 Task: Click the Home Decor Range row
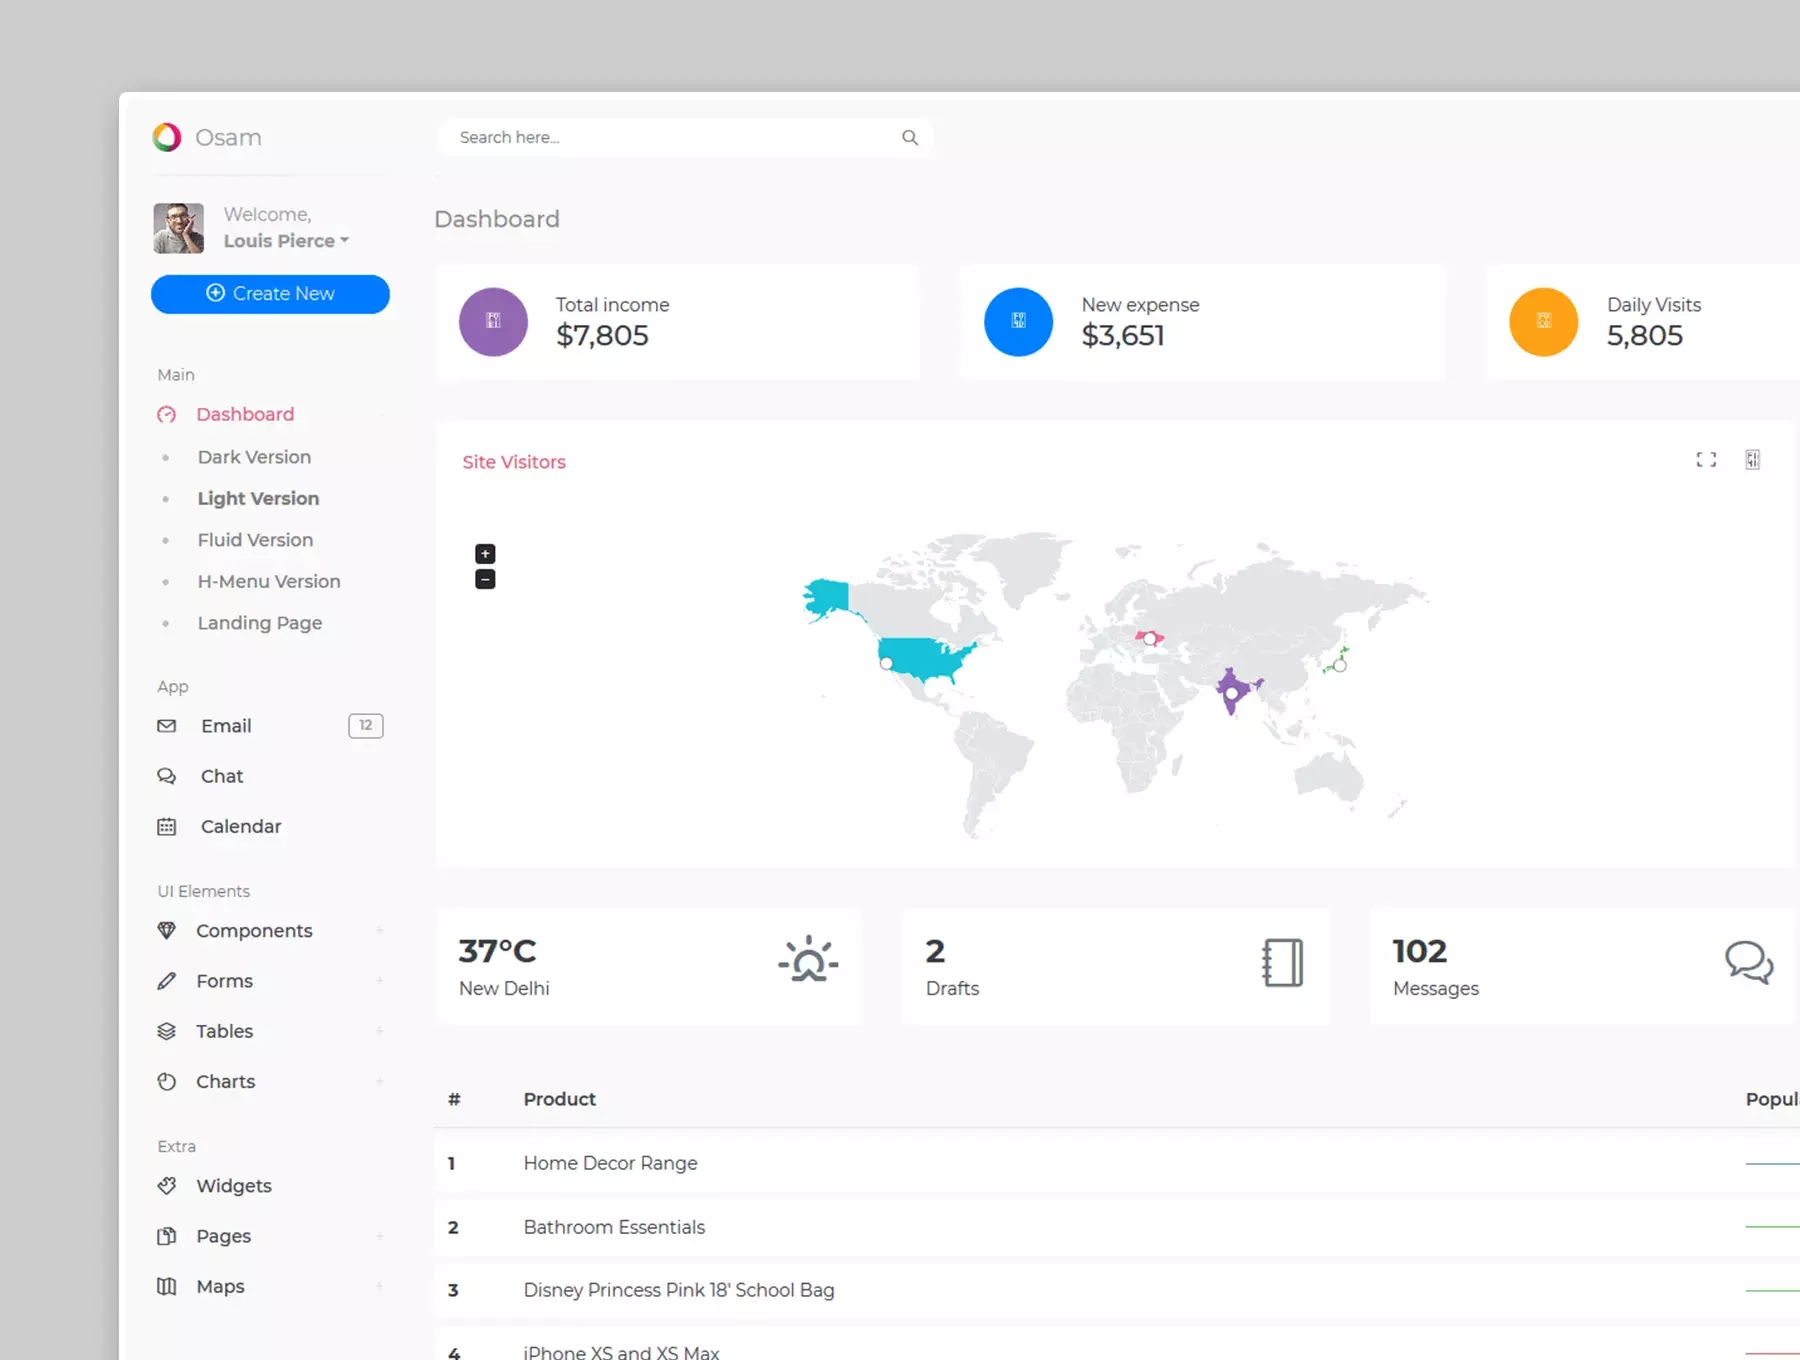tap(1117, 1163)
